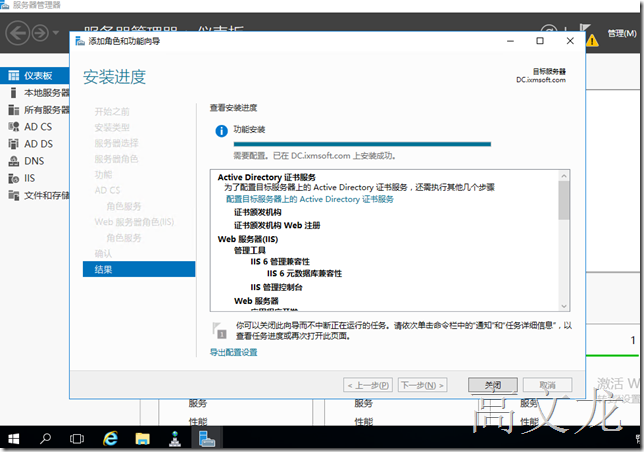Viewport: 644px width, 452px height.
Task: Click the results list scroll-up arrow
Action: (564, 176)
